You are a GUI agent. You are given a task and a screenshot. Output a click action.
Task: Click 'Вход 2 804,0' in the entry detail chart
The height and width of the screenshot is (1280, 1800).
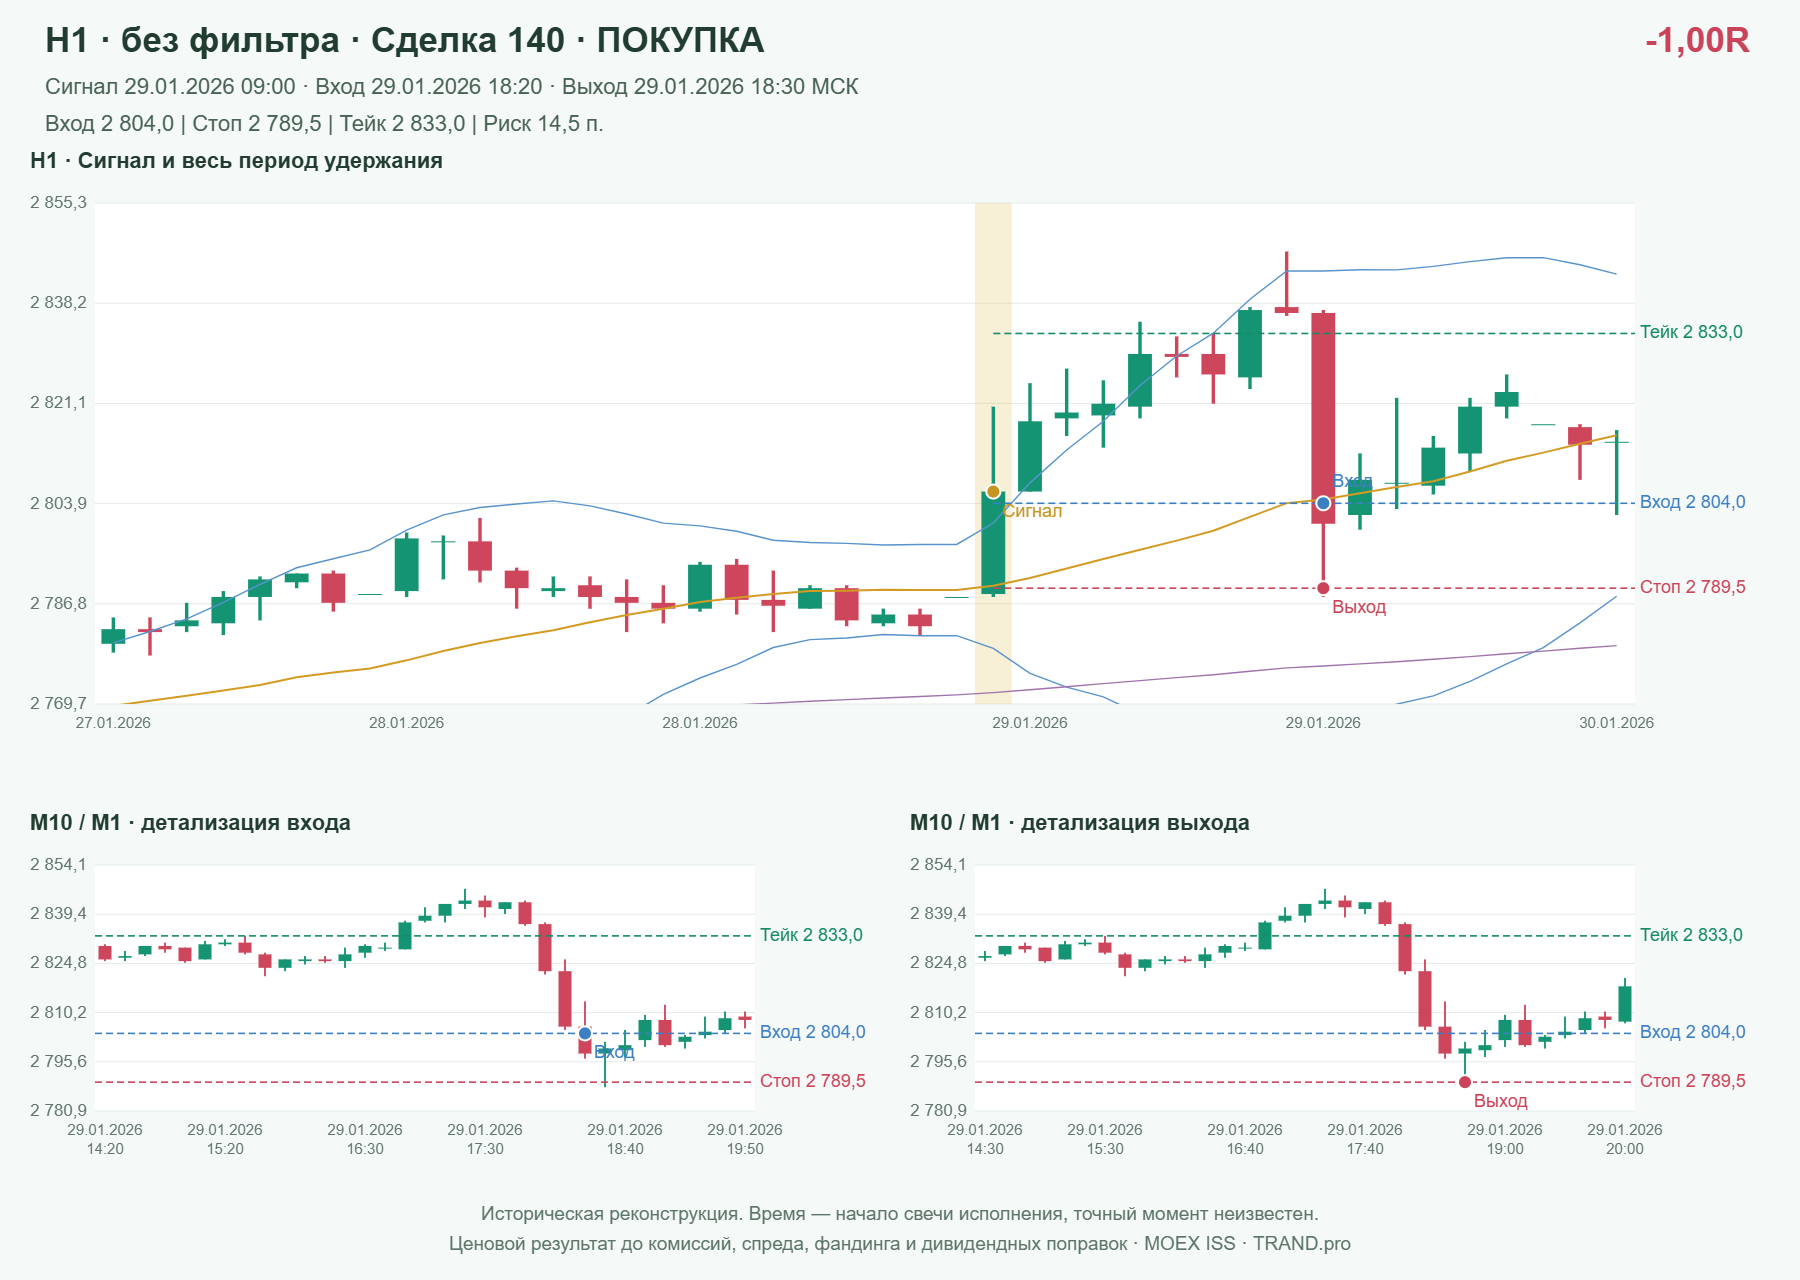813,1032
